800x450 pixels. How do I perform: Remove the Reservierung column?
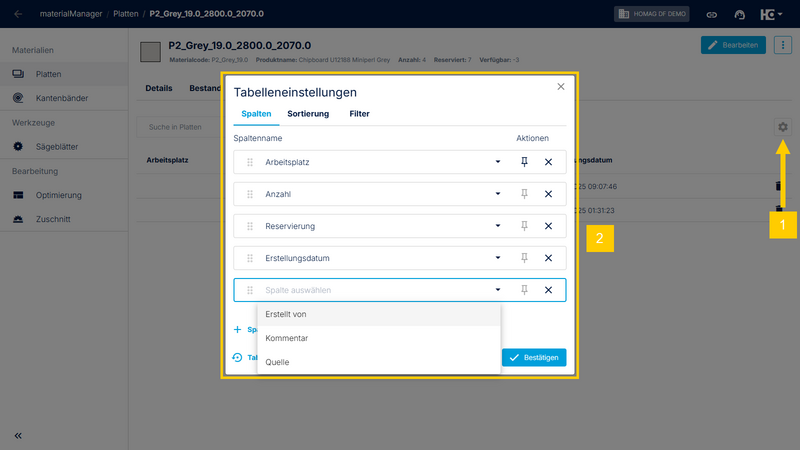pos(548,226)
